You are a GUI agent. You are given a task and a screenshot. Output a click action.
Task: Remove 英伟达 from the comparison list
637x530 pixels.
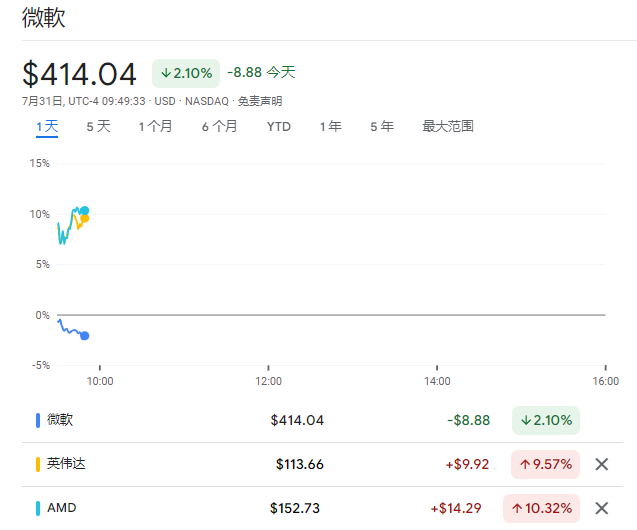(601, 464)
